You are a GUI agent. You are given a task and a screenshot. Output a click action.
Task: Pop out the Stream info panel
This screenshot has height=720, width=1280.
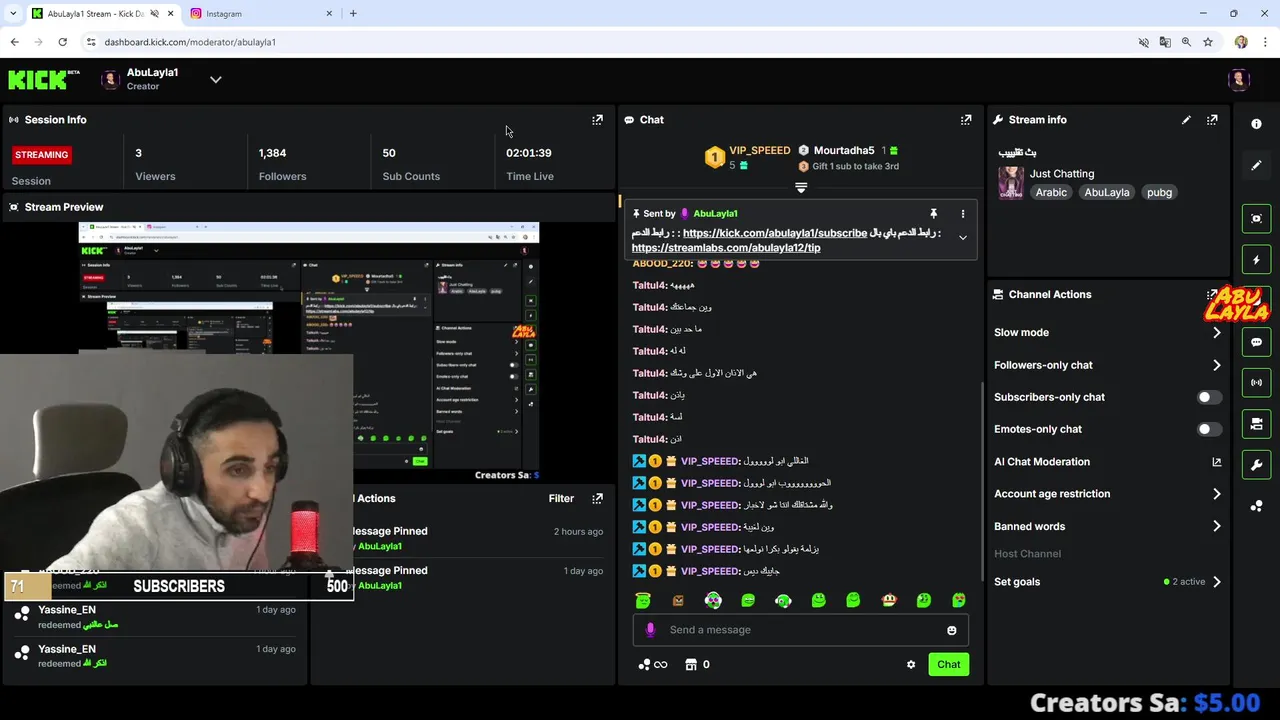pyautogui.click(x=1212, y=120)
